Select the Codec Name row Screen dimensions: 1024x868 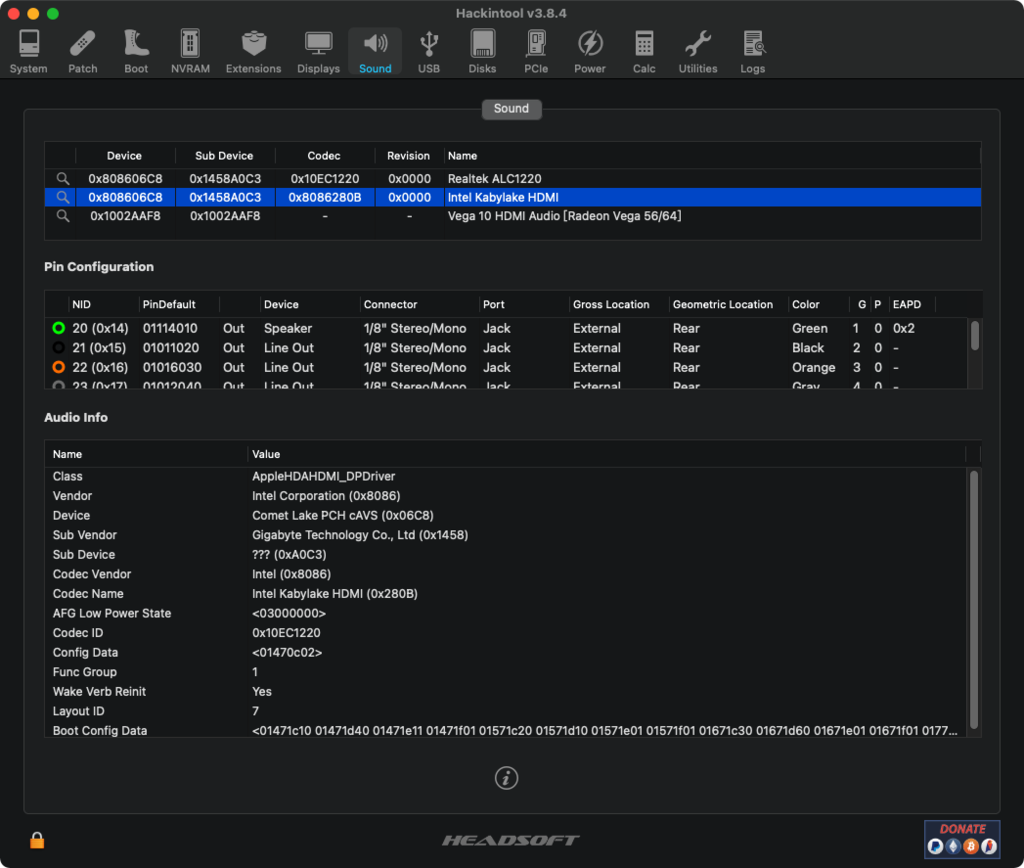[505, 594]
